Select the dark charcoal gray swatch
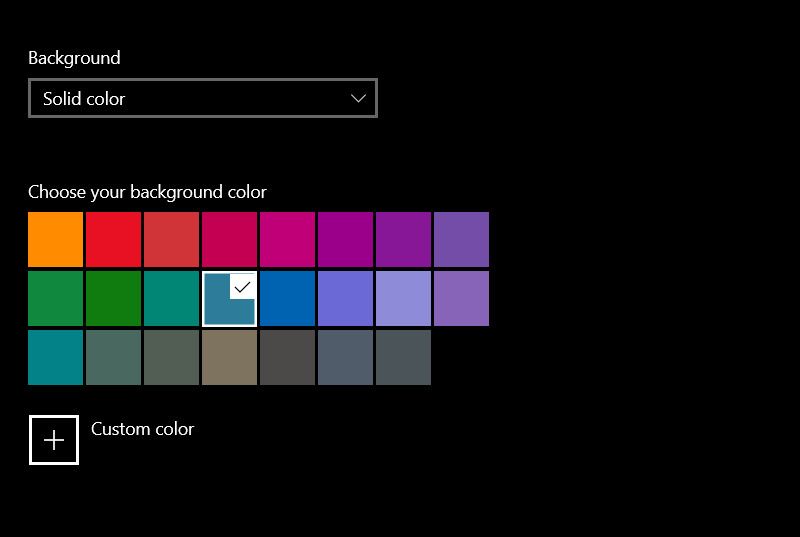Viewport: 800px width, 537px height. (287, 357)
